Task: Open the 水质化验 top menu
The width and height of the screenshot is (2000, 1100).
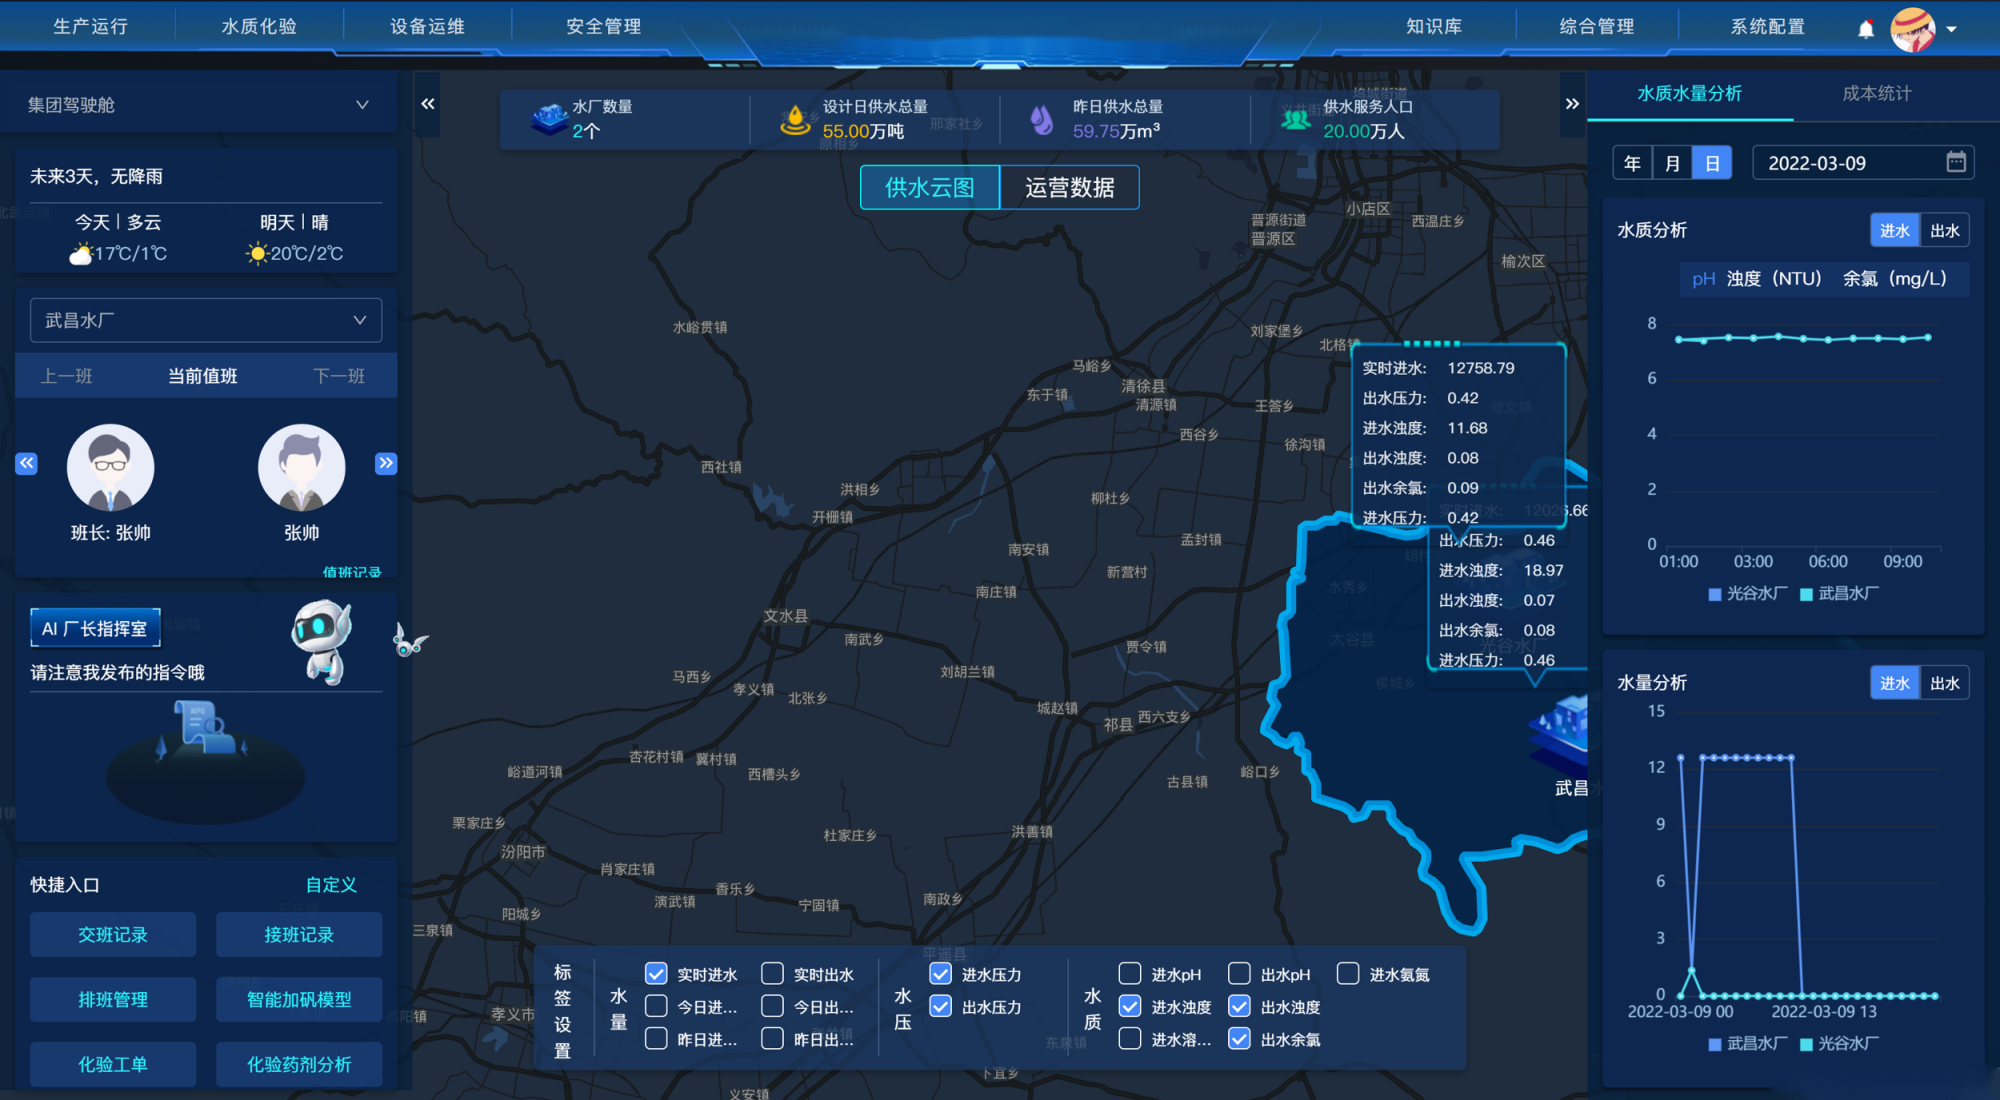Action: point(259,27)
